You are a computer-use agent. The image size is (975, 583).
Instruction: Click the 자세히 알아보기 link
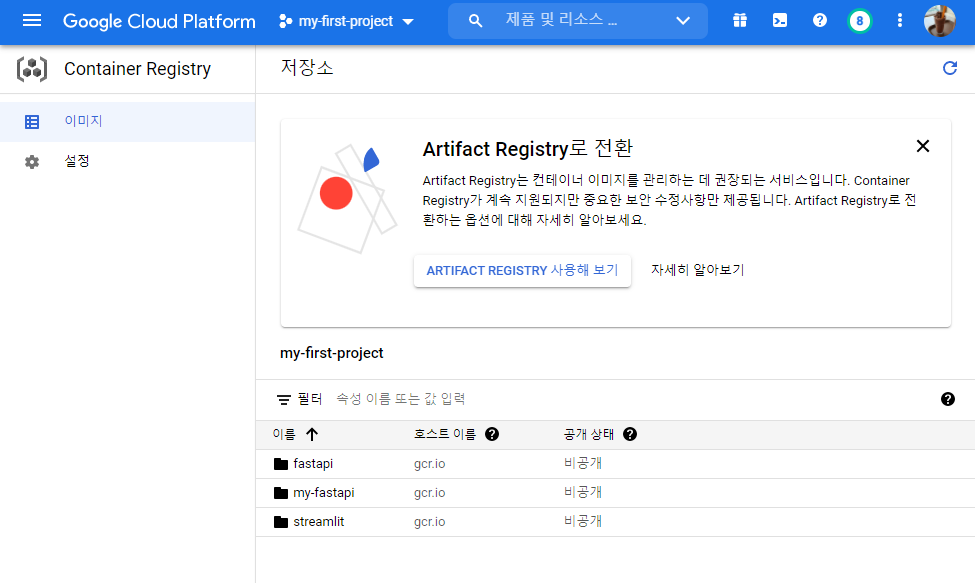click(697, 270)
